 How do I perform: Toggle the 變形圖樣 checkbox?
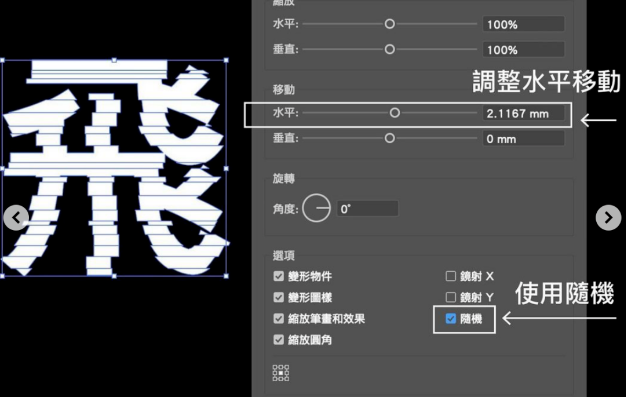(x=279, y=297)
